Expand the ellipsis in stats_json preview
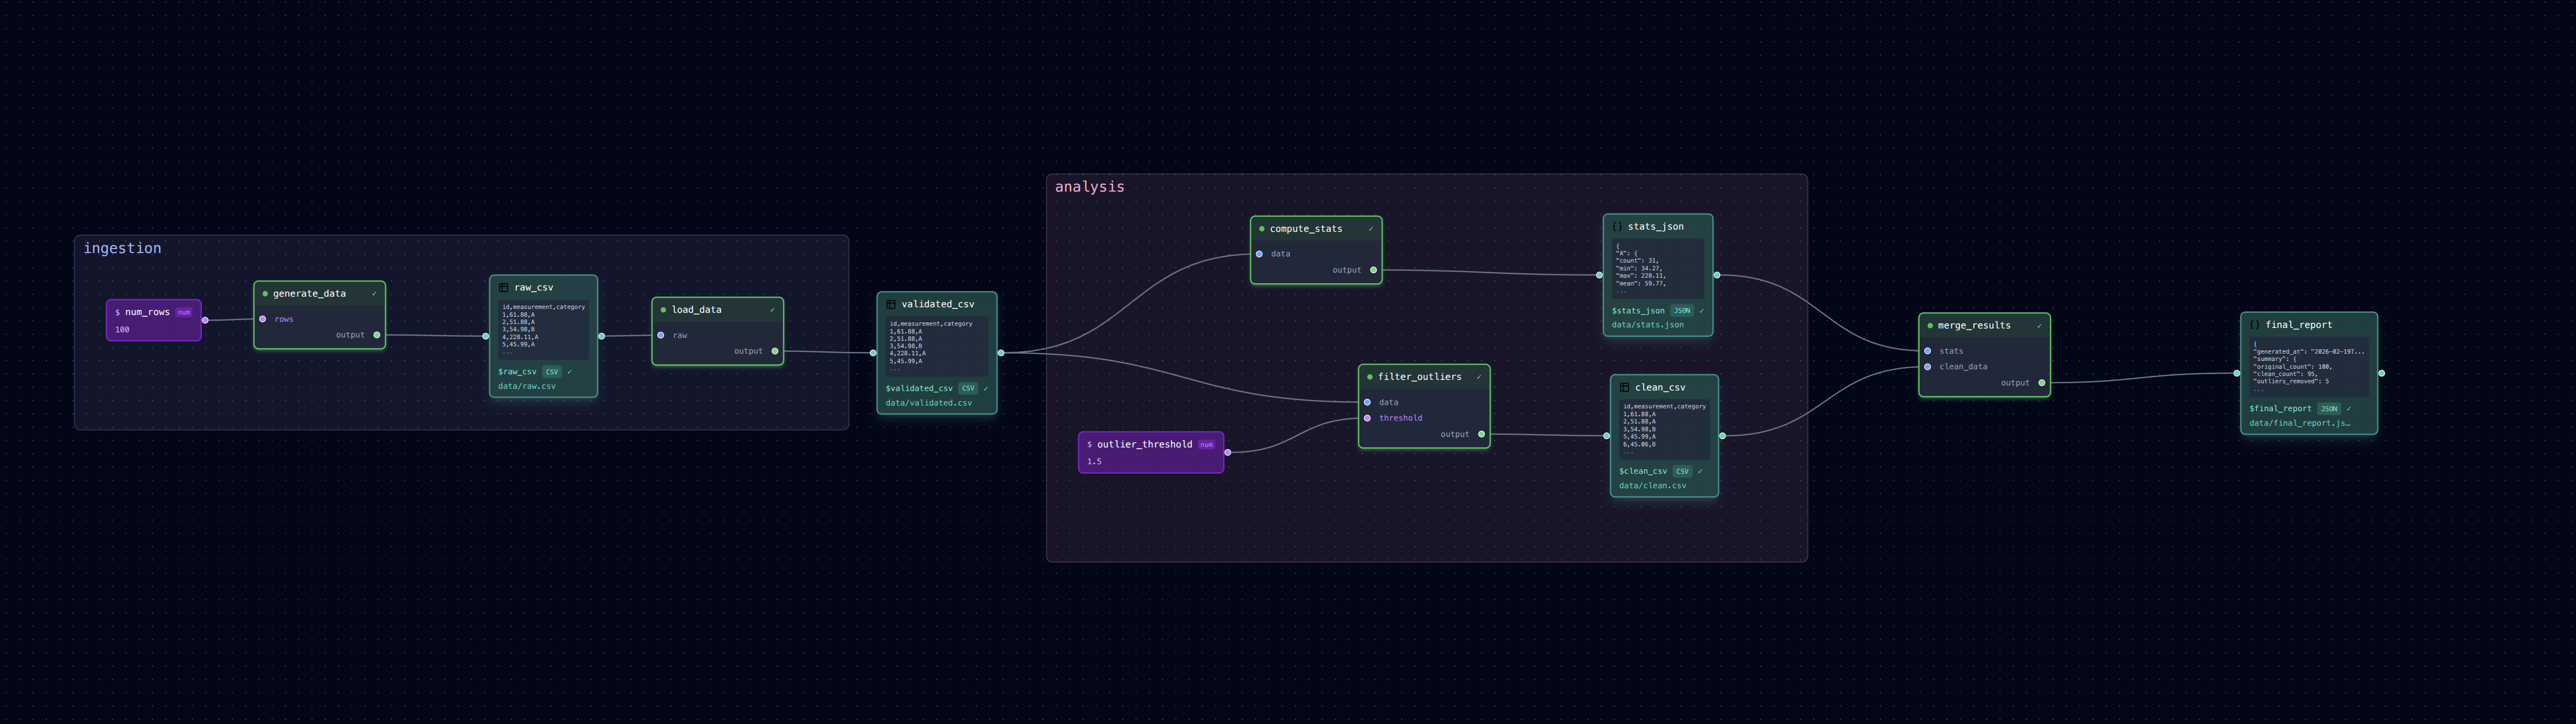Viewport: 2576px width, 724px height. click(1621, 291)
